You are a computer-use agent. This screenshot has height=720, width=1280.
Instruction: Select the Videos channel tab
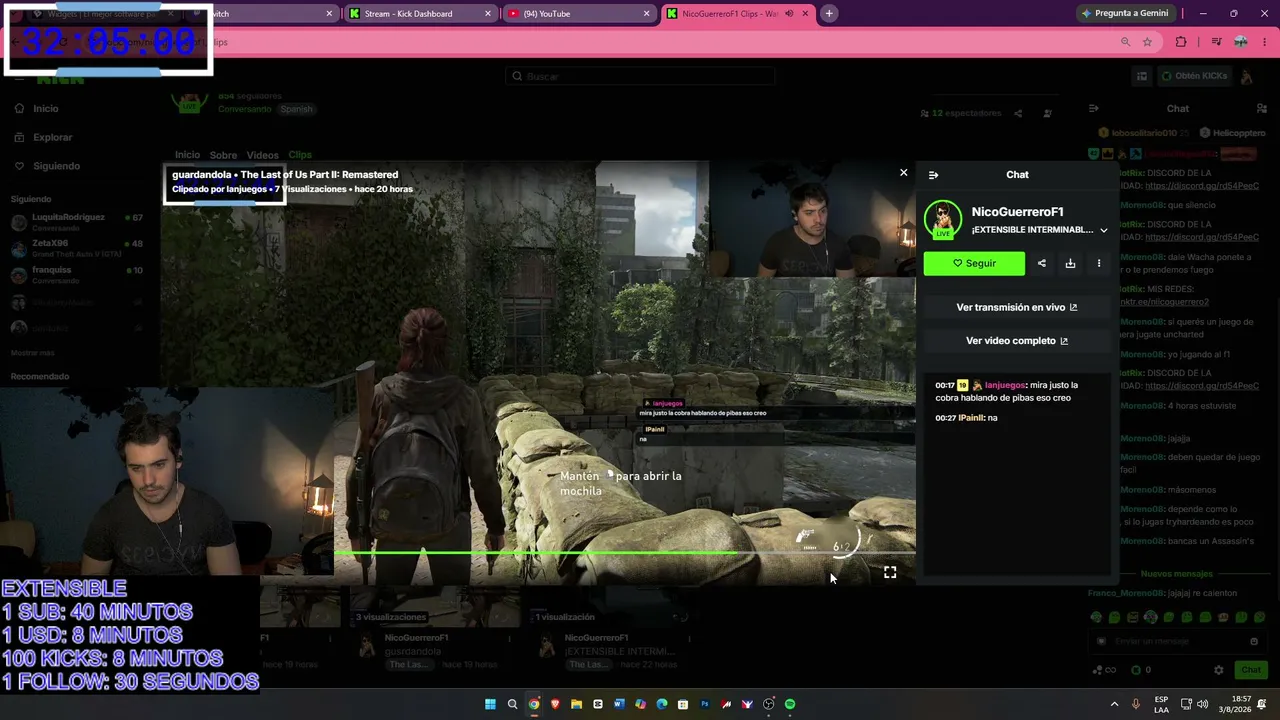click(x=262, y=155)
